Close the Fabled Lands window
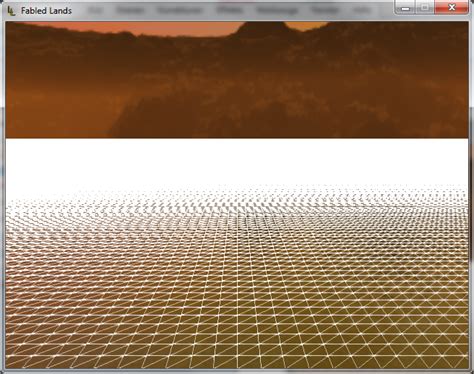Image resolution: width=474 pixels, height=374 pixels. [452, 7]
